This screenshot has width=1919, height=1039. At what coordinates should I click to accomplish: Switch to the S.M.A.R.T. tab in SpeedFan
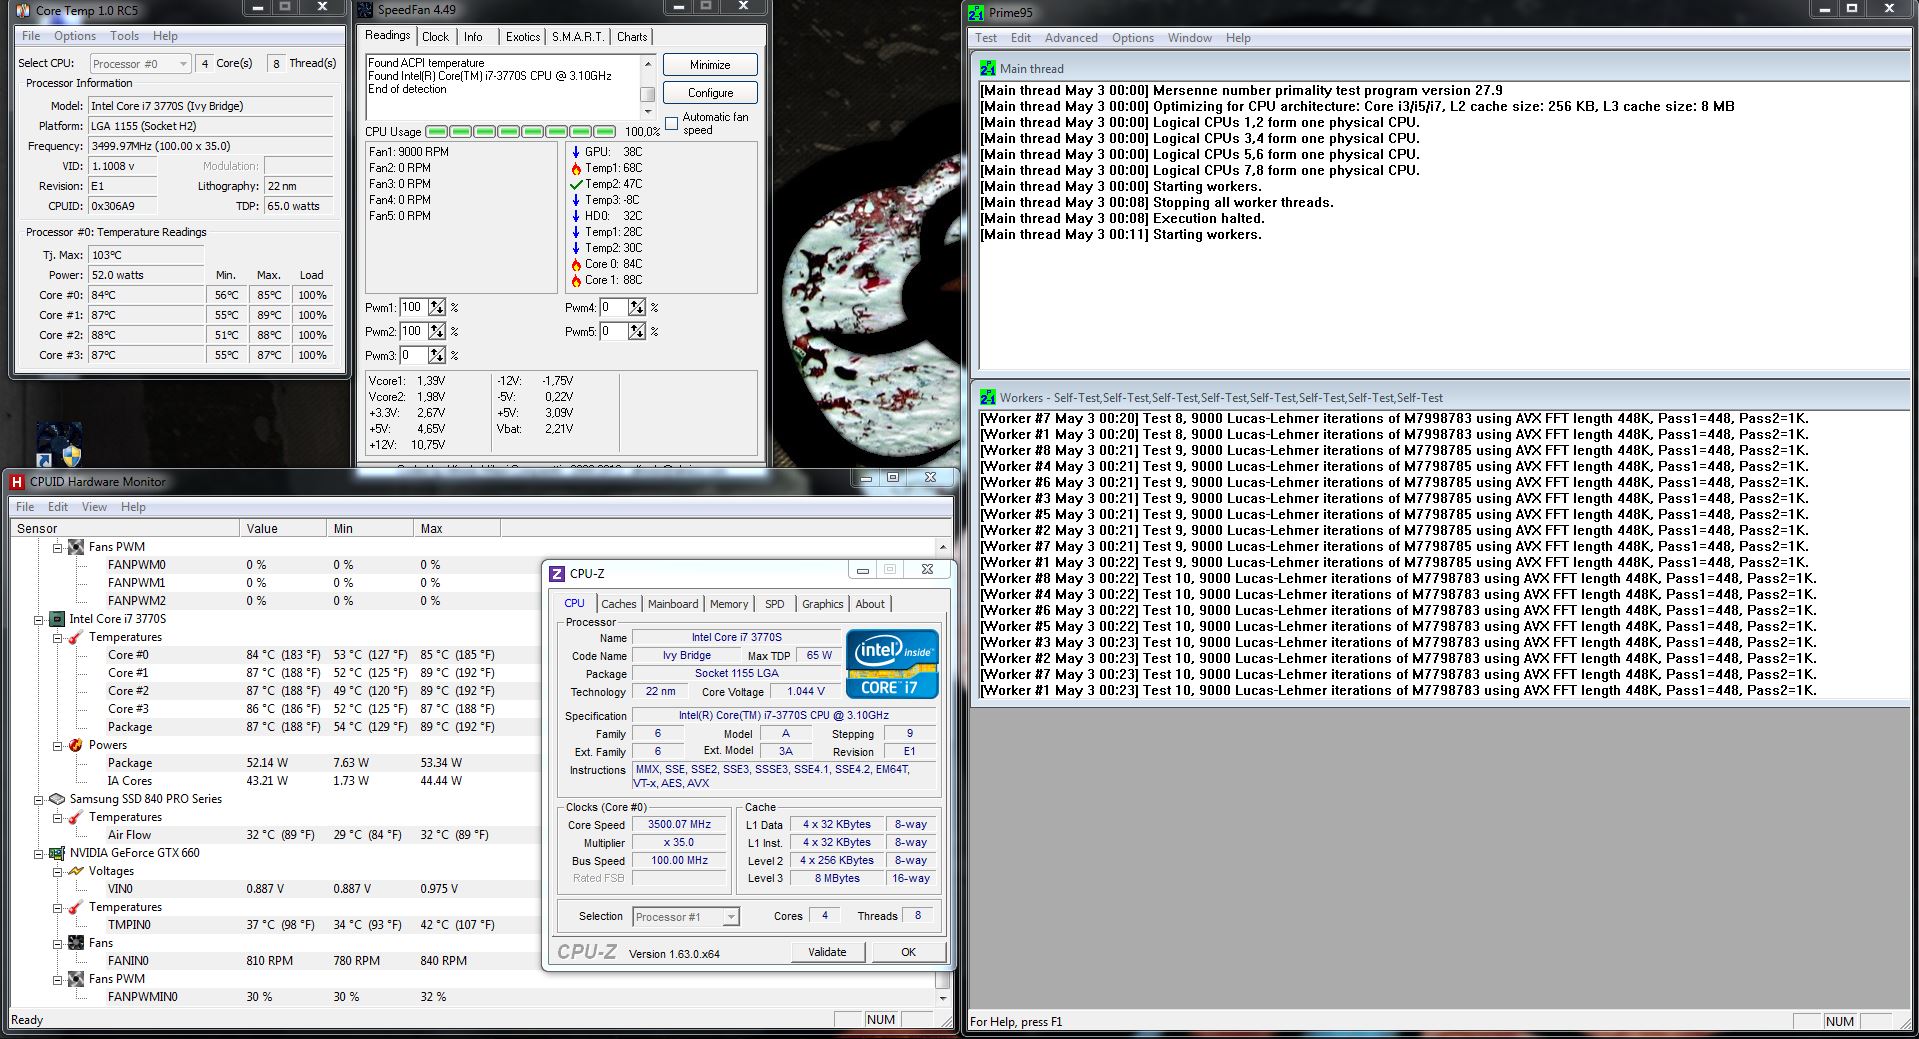578,37
